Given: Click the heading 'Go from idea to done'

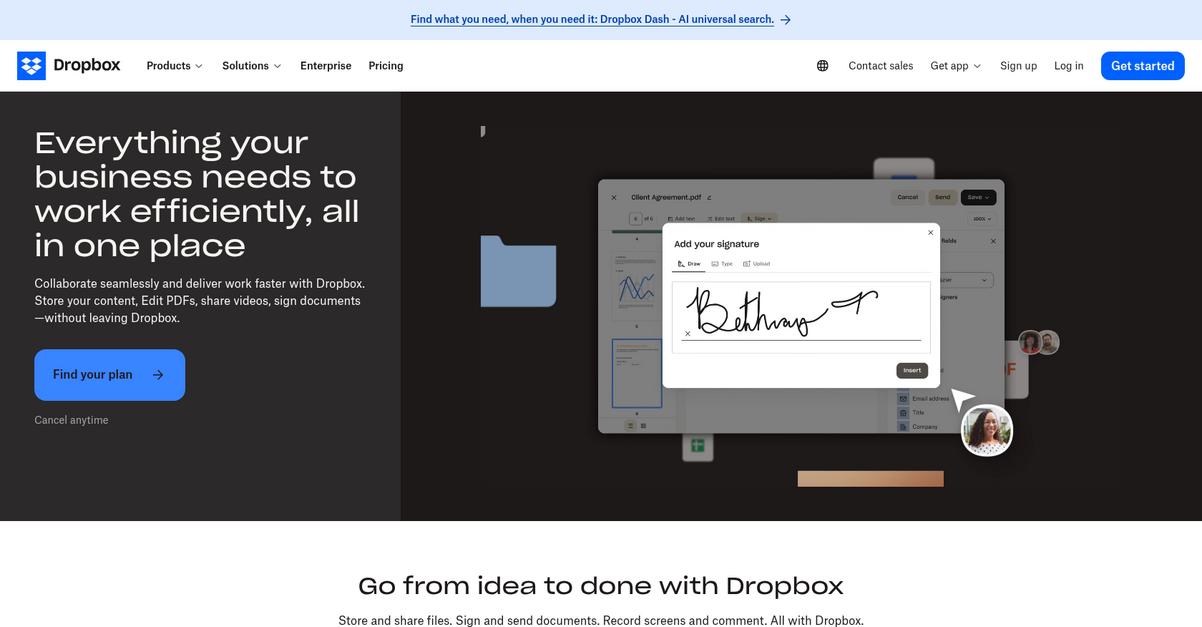Looking at the screenshot, I should 601,586.
